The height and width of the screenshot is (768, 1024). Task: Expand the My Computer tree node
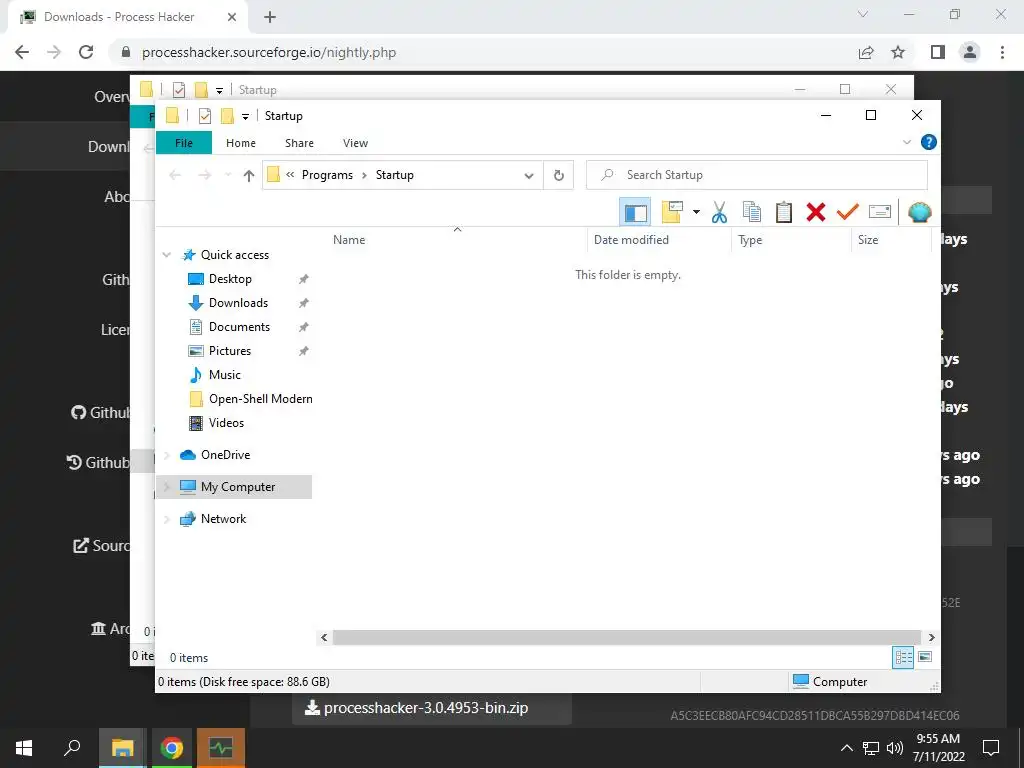click(x=167, y=487)
